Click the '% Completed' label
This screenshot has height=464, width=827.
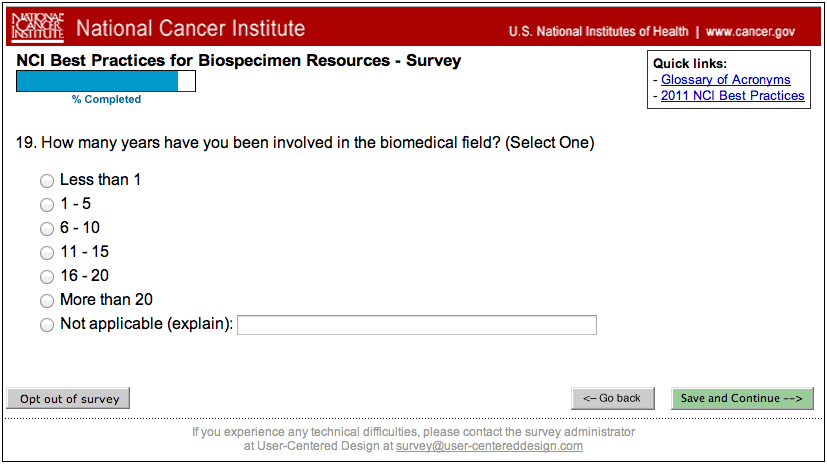tap(106, 99)
